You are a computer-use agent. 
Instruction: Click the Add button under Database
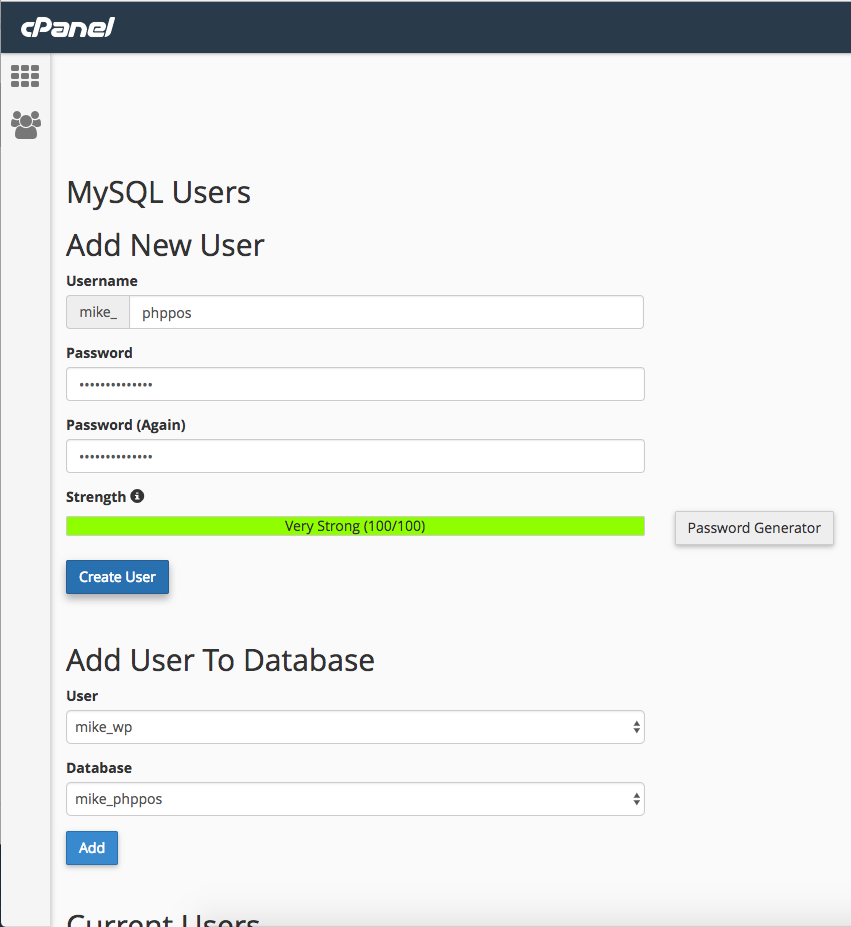[92, 848]
